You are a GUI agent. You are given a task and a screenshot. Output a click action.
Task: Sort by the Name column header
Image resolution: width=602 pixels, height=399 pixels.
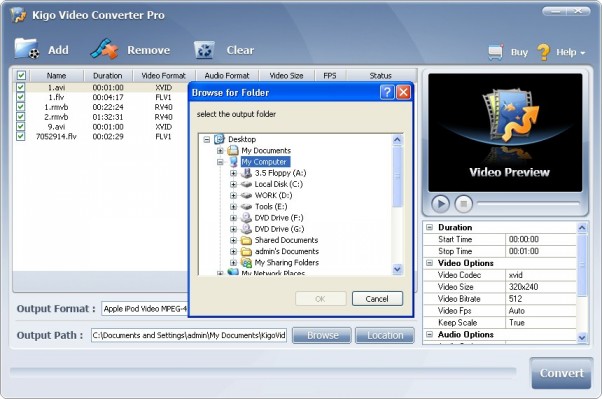coord(56,76)
